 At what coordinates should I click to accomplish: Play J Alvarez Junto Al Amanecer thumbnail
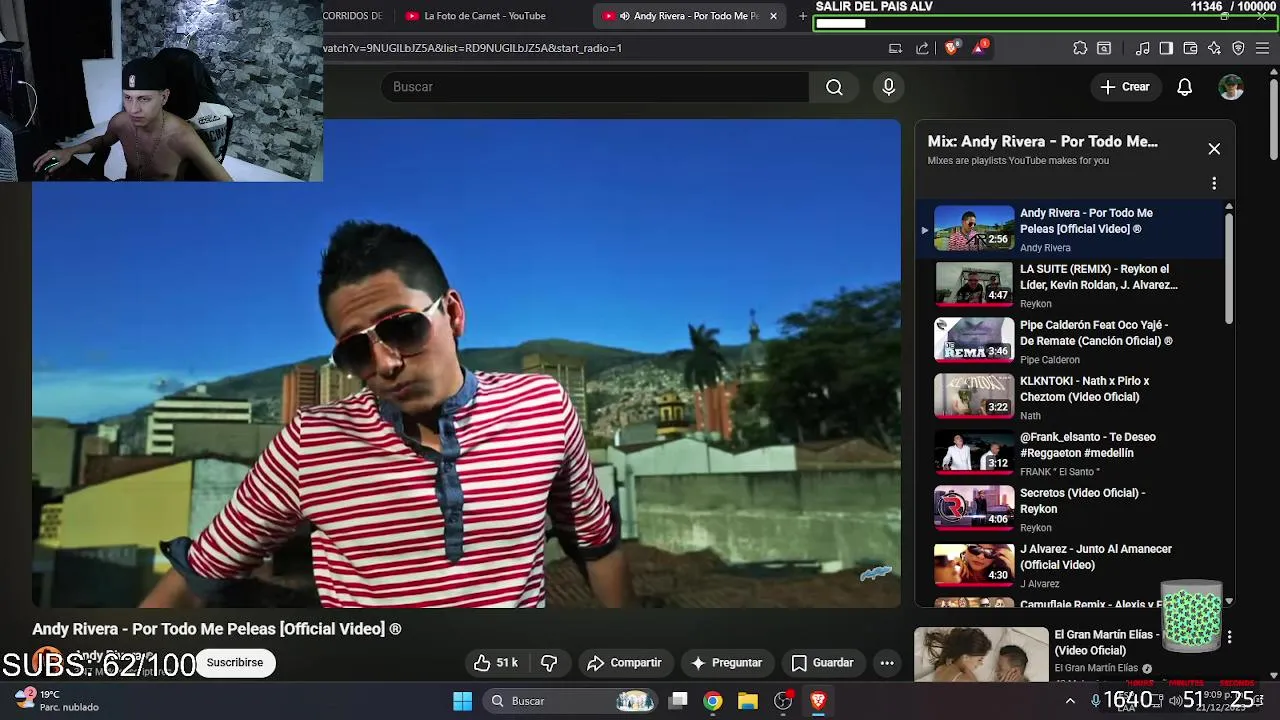pyautogui.click(x=974, y=565)
